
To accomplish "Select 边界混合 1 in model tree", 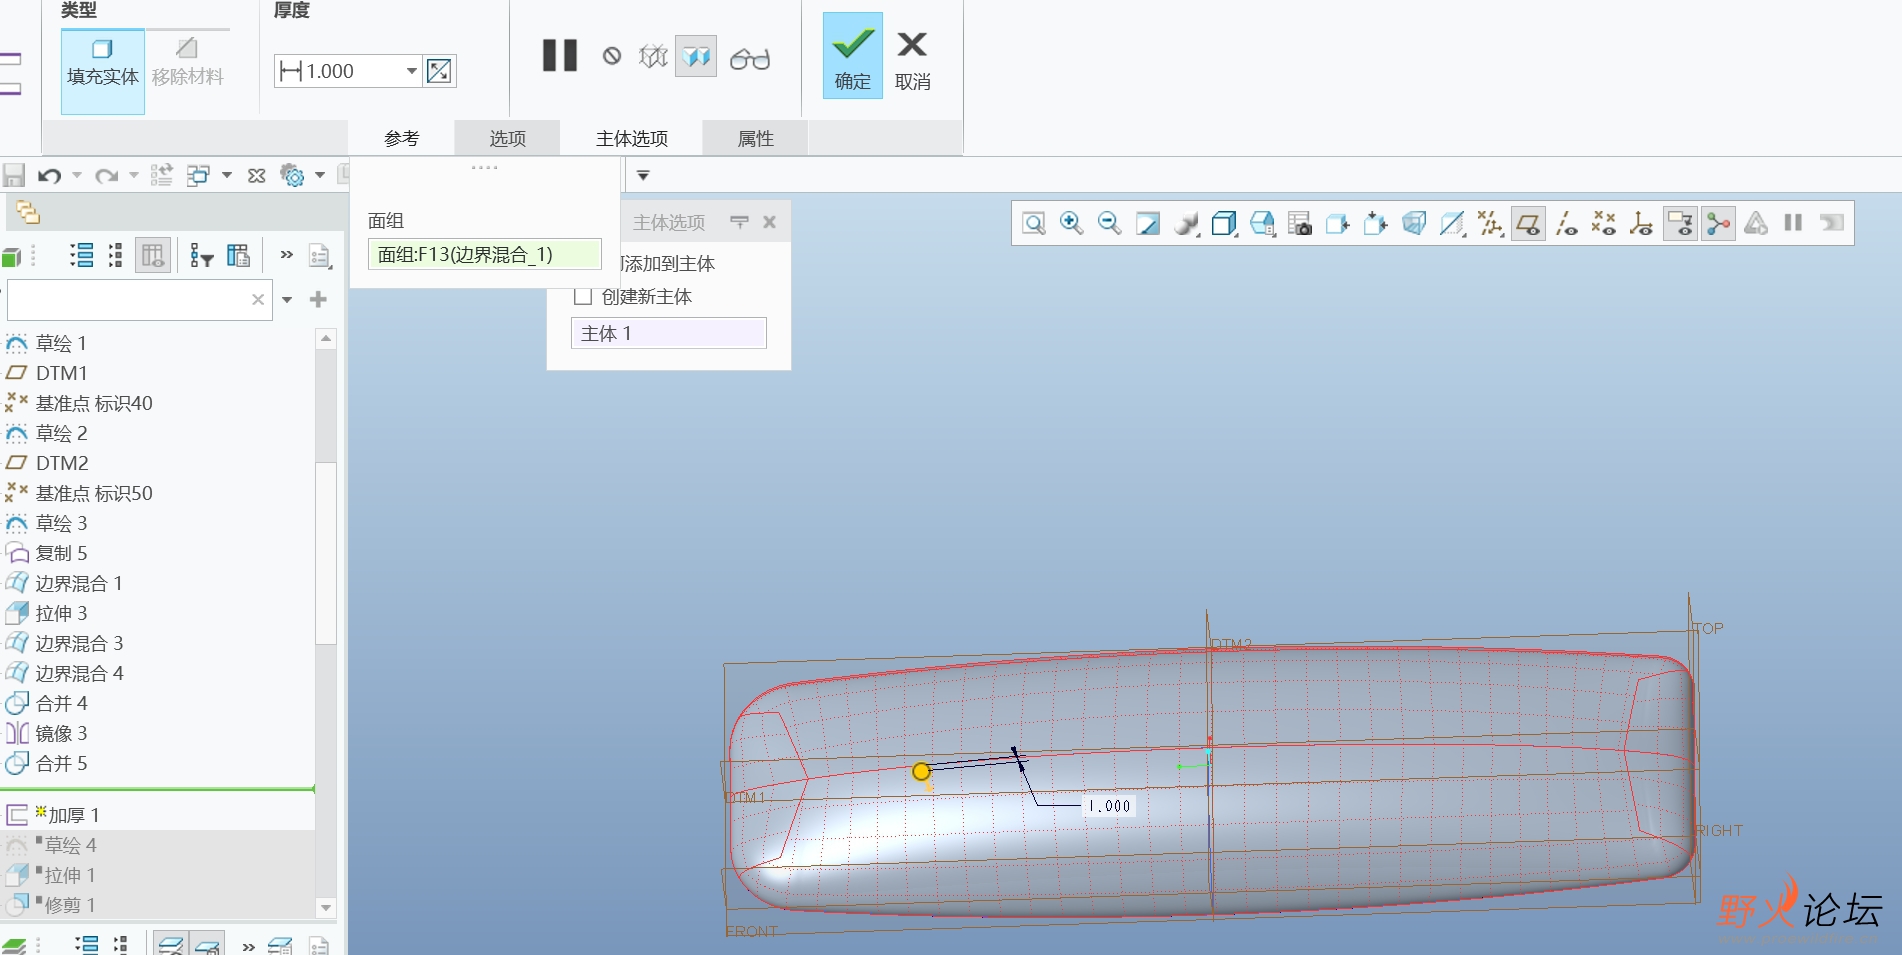I will click(x=79, y=583).
